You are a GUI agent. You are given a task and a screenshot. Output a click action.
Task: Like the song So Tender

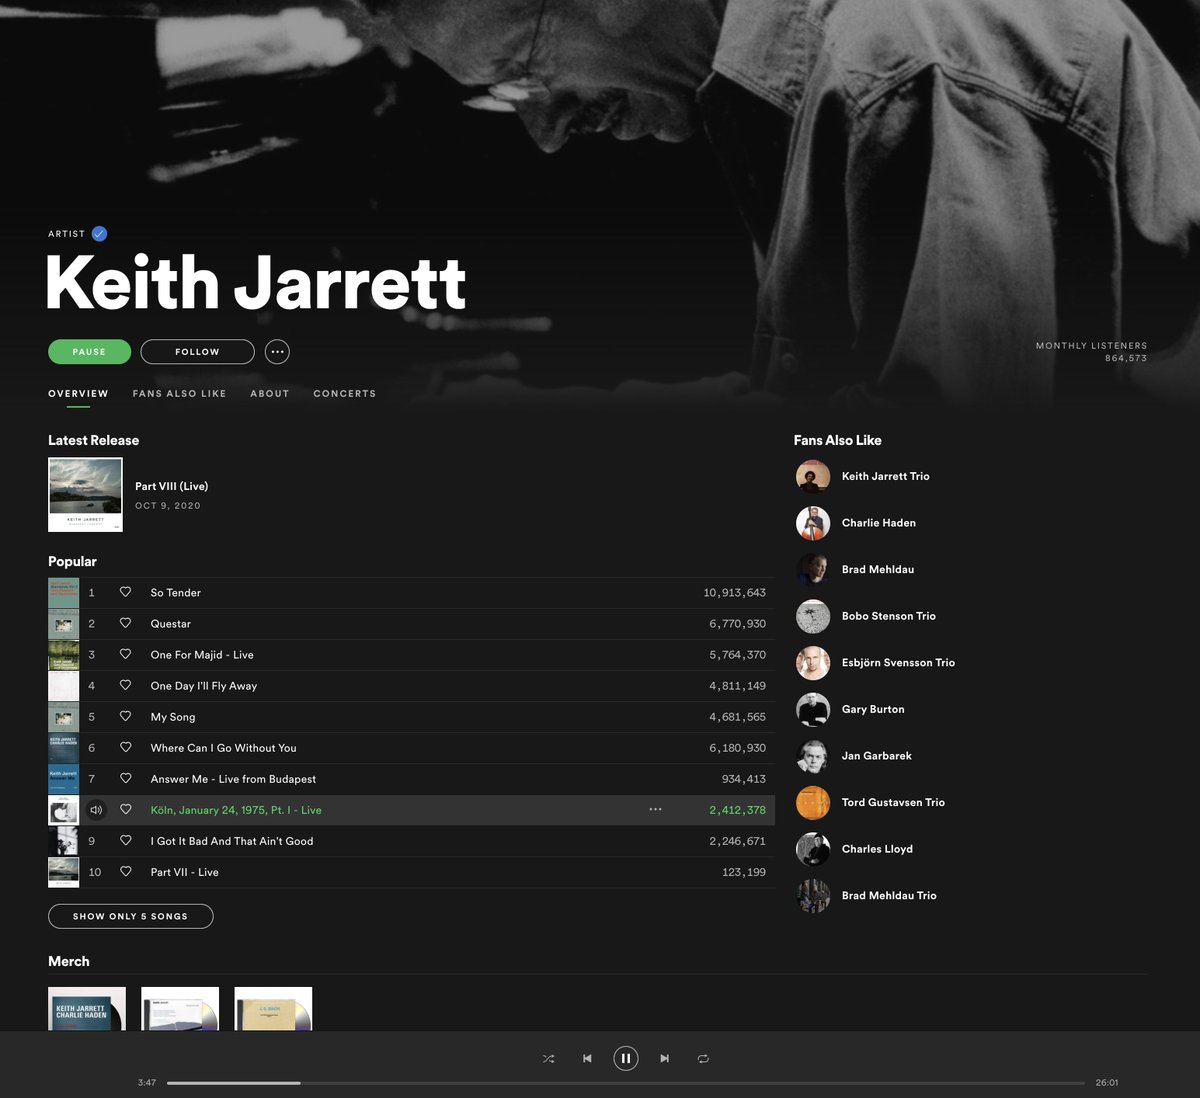[x=125, y=592]
